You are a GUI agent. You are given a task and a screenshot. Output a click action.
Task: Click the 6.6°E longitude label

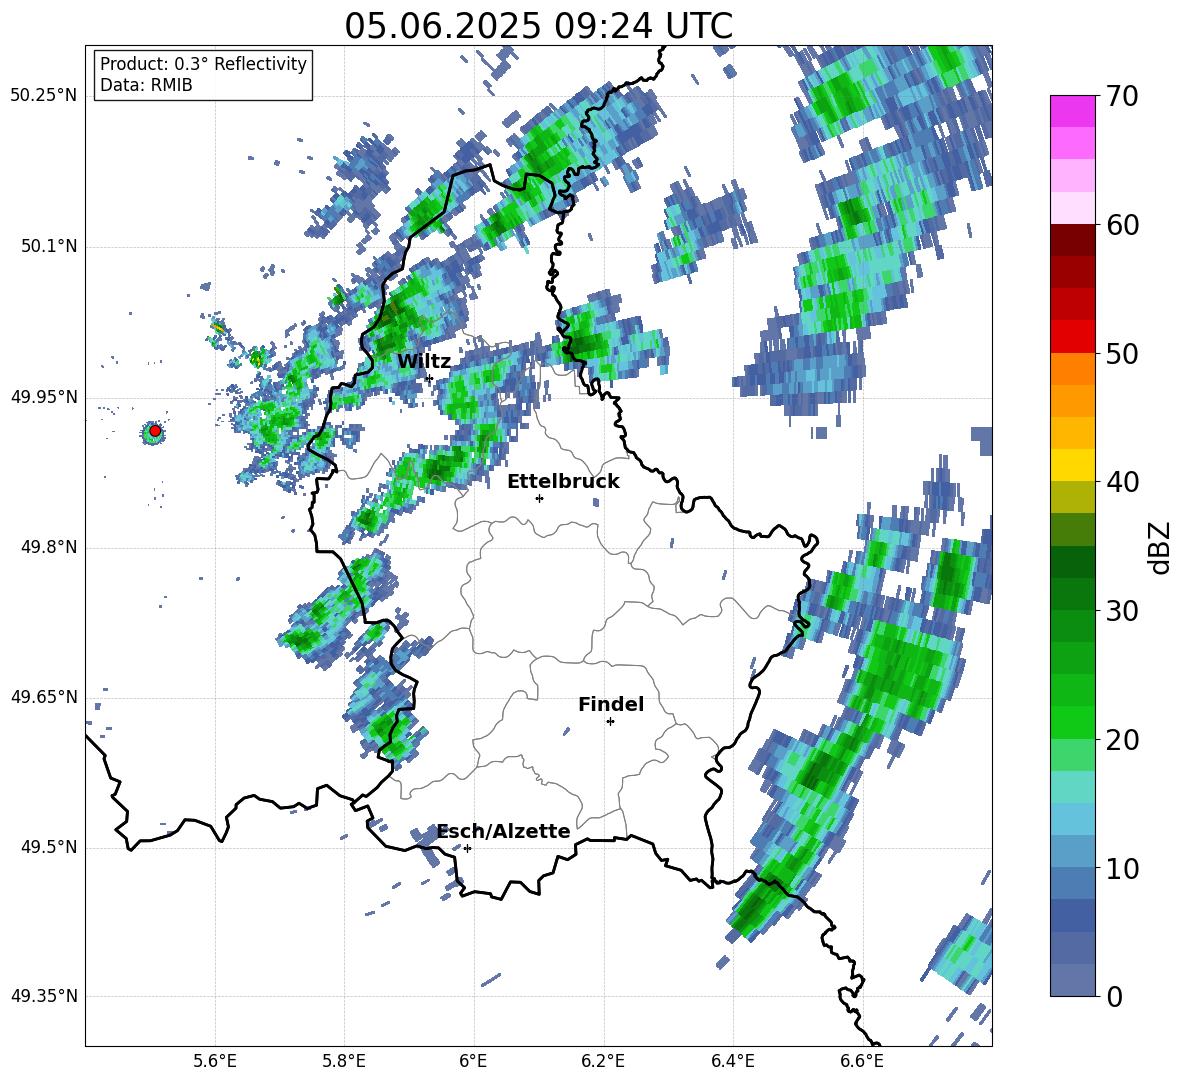[862, 1062]
